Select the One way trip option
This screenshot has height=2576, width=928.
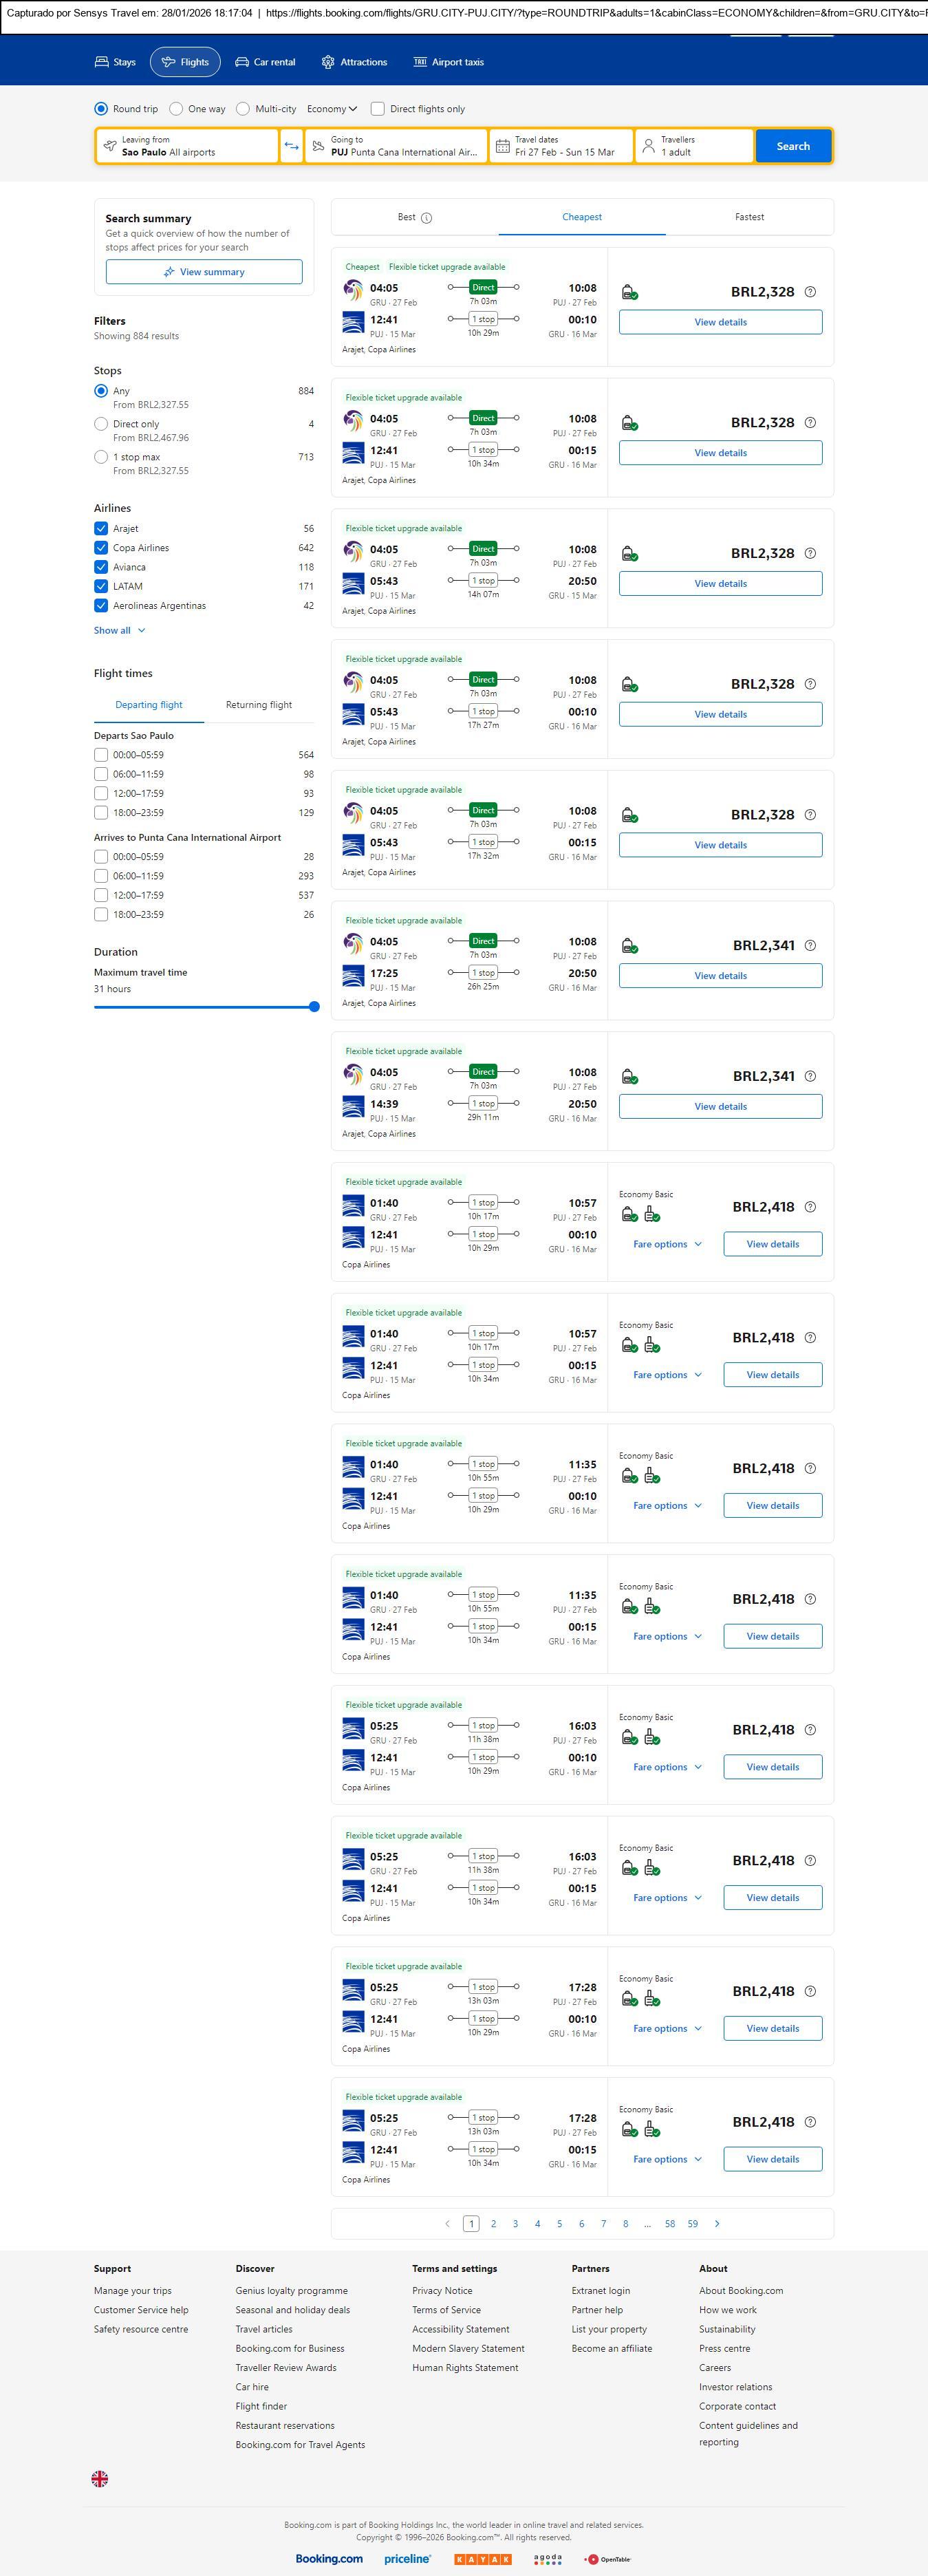coord(176,109)
